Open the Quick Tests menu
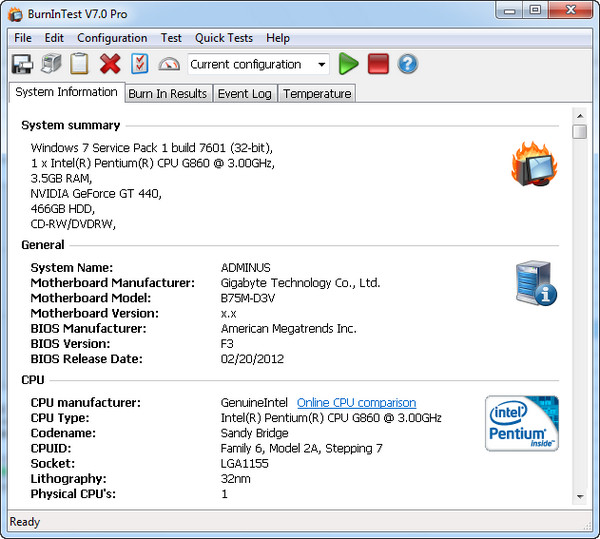The width and height of the screenshot is (600, 539). tap(224, 38)
